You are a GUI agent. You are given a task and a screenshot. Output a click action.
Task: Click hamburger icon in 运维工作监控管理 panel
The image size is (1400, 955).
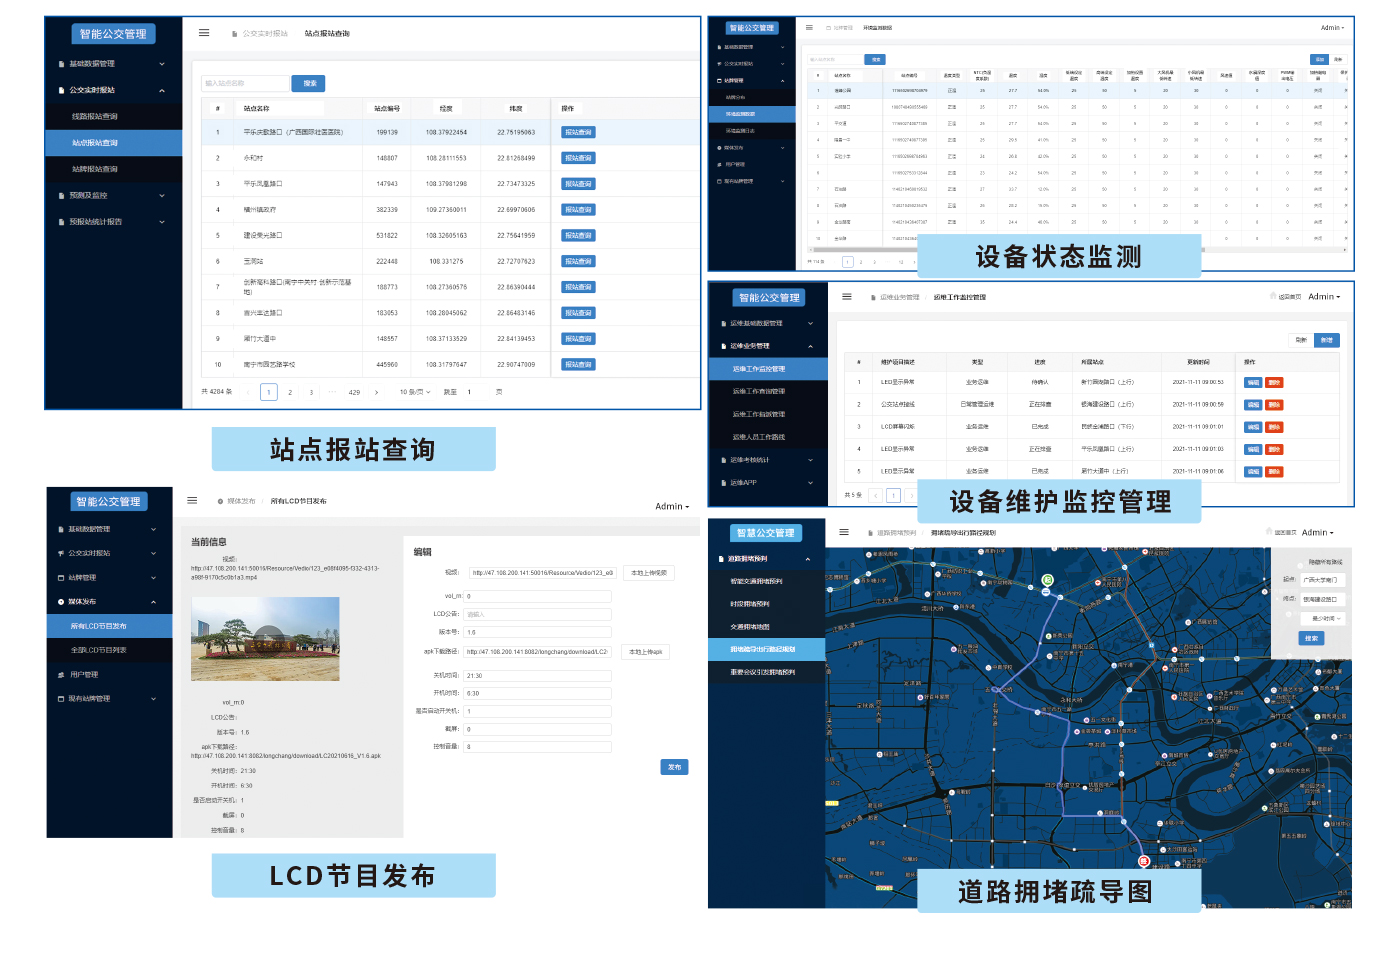coord(847,297)
